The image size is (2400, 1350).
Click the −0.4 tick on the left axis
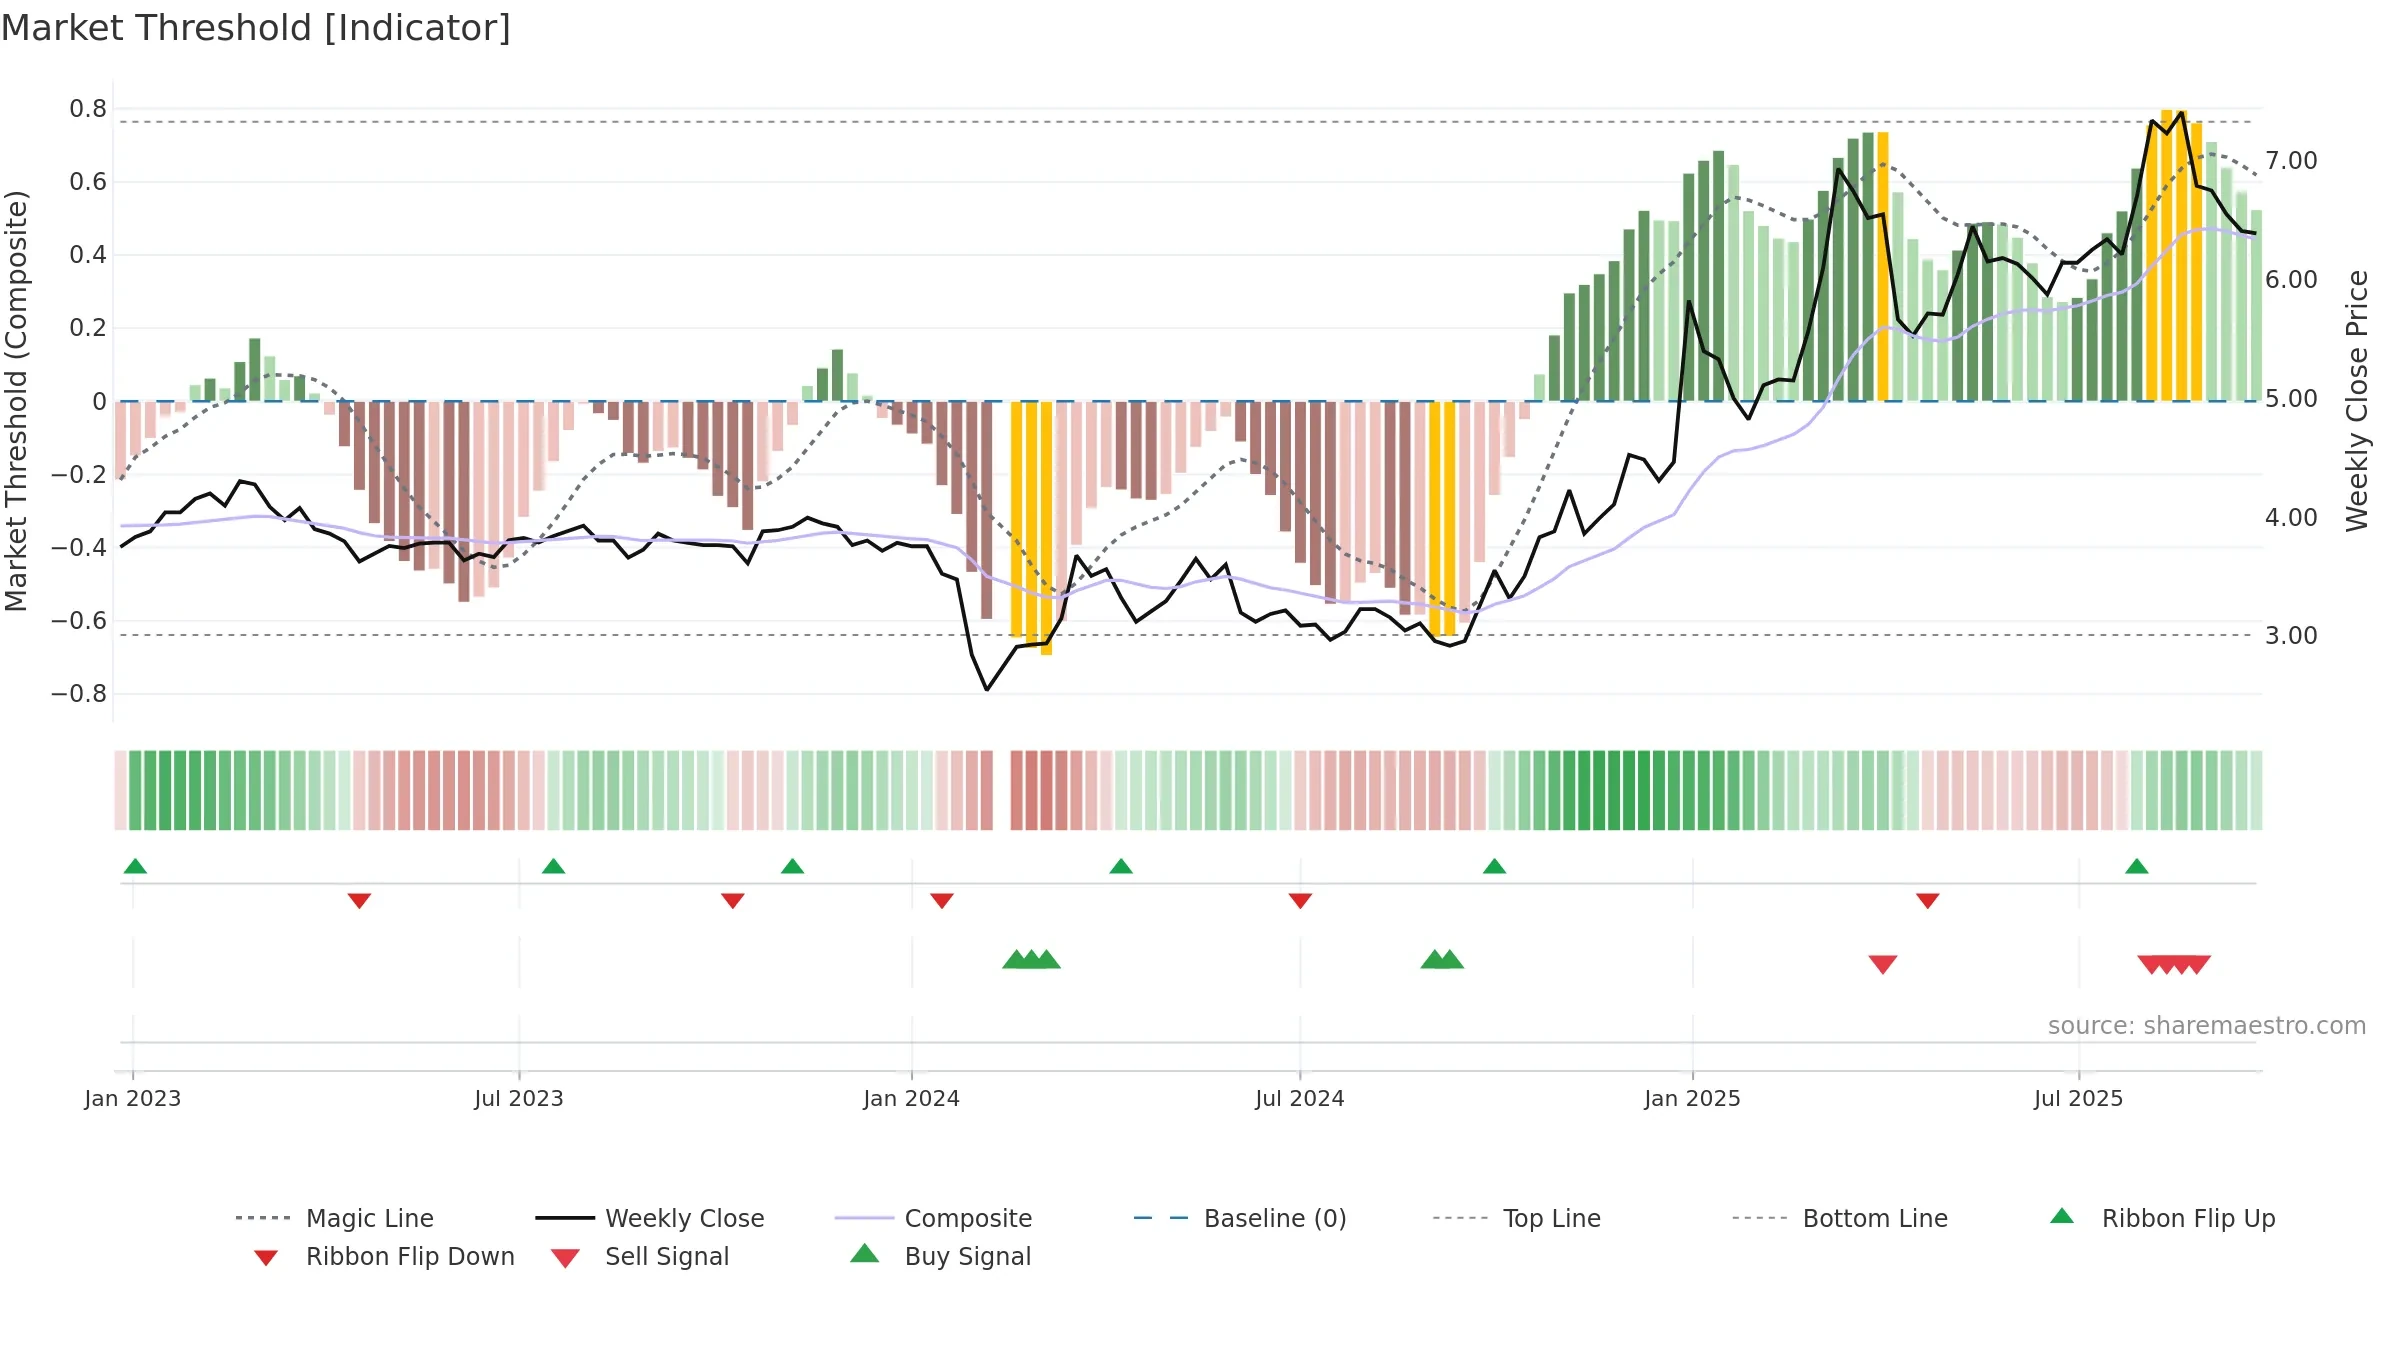79,547
